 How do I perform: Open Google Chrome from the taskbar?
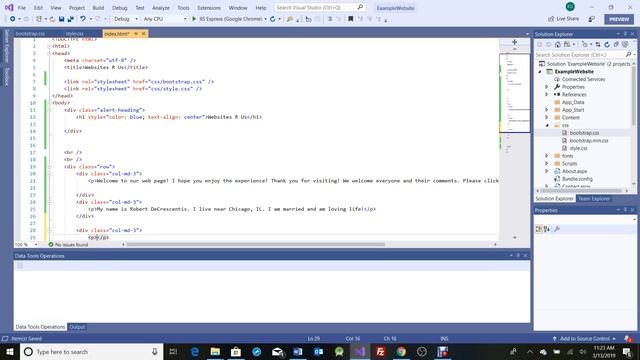[401, 351]
